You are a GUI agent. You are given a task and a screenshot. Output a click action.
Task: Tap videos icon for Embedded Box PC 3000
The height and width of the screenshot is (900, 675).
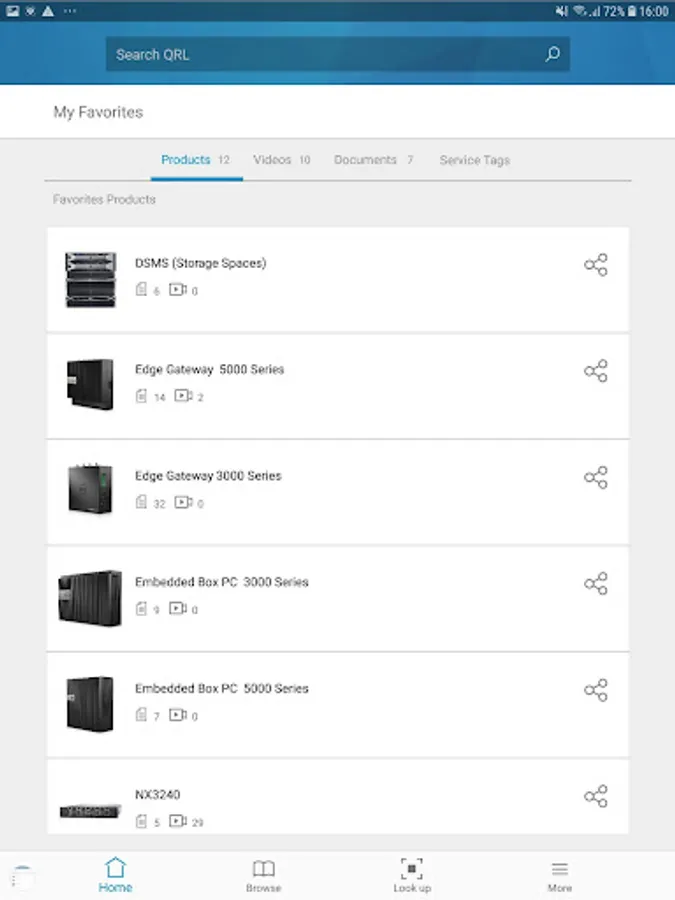pos(177,608)
